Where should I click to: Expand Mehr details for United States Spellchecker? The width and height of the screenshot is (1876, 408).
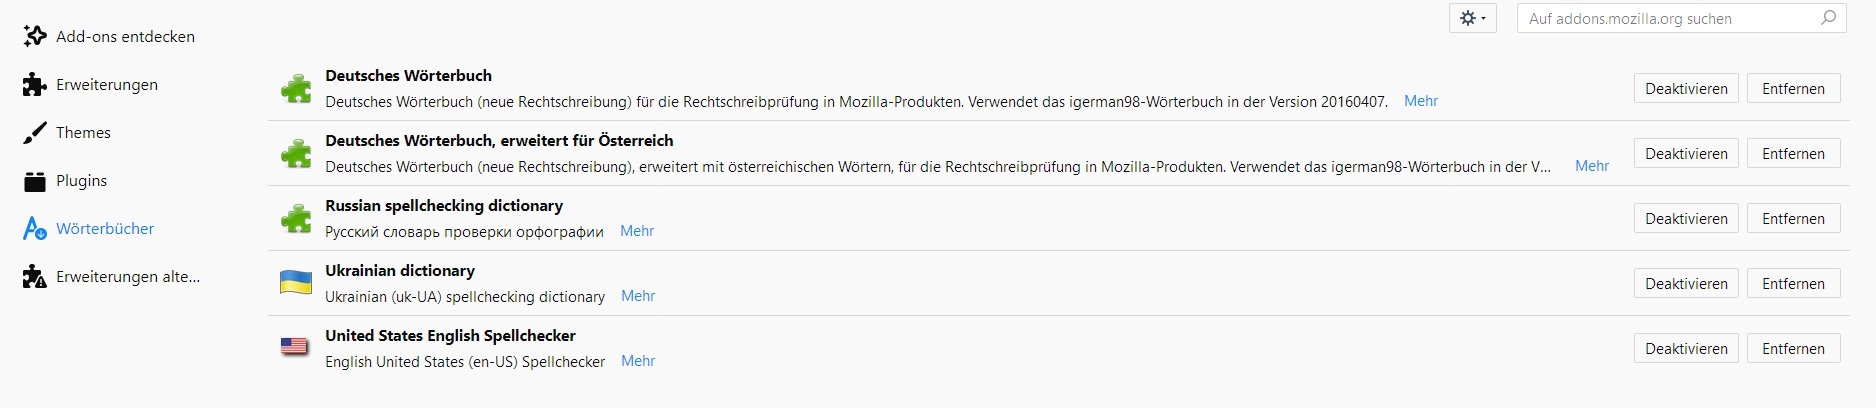(638, 361)
